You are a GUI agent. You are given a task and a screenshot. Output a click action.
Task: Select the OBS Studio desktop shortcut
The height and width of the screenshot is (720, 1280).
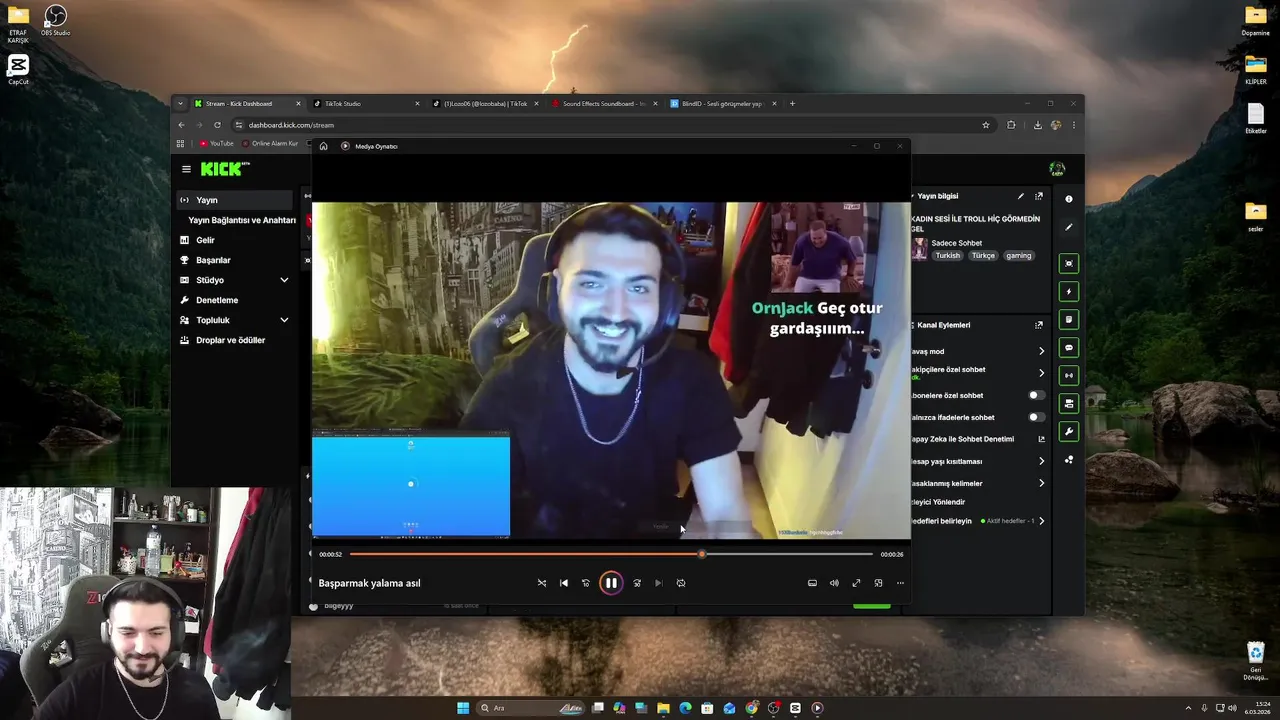(x=56, y=21)
